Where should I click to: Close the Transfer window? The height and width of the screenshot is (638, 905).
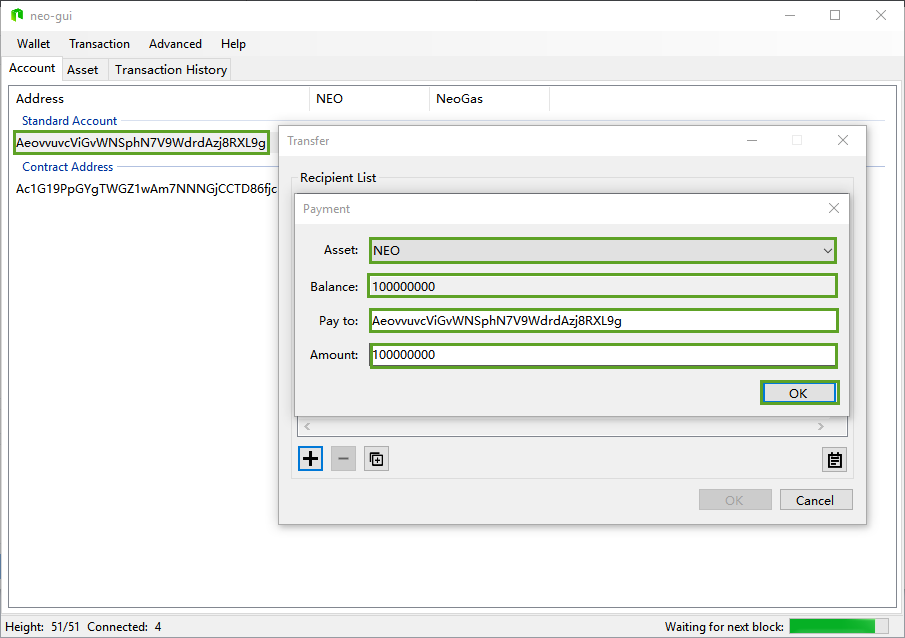pyautogui.click(x=843, y=140)
